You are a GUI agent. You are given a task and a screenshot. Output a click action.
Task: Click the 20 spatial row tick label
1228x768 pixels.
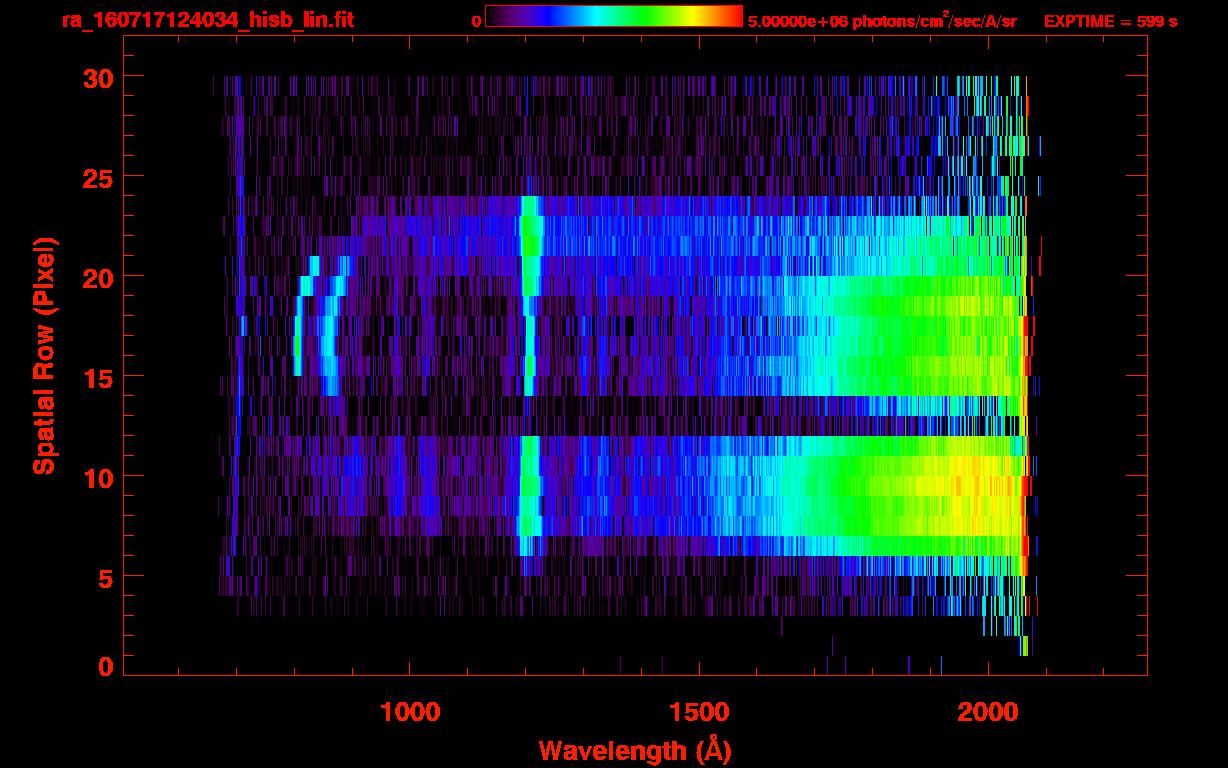(x=98, y=277)
